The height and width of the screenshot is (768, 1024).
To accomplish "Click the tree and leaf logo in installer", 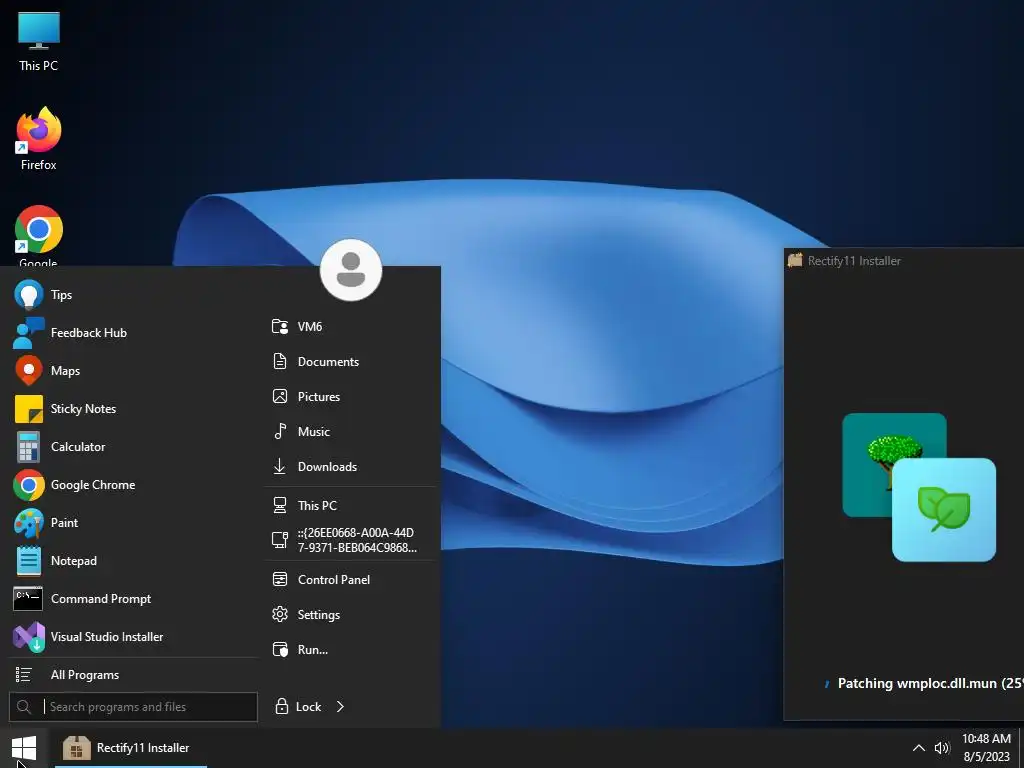I will pos(919,487).
